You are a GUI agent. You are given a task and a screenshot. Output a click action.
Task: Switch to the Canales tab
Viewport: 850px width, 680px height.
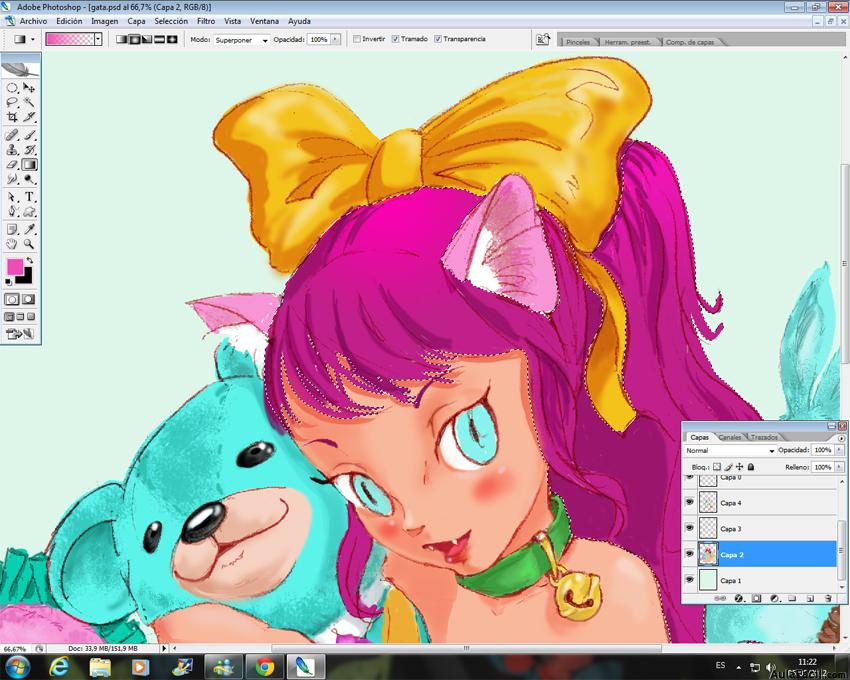point(730,437)
